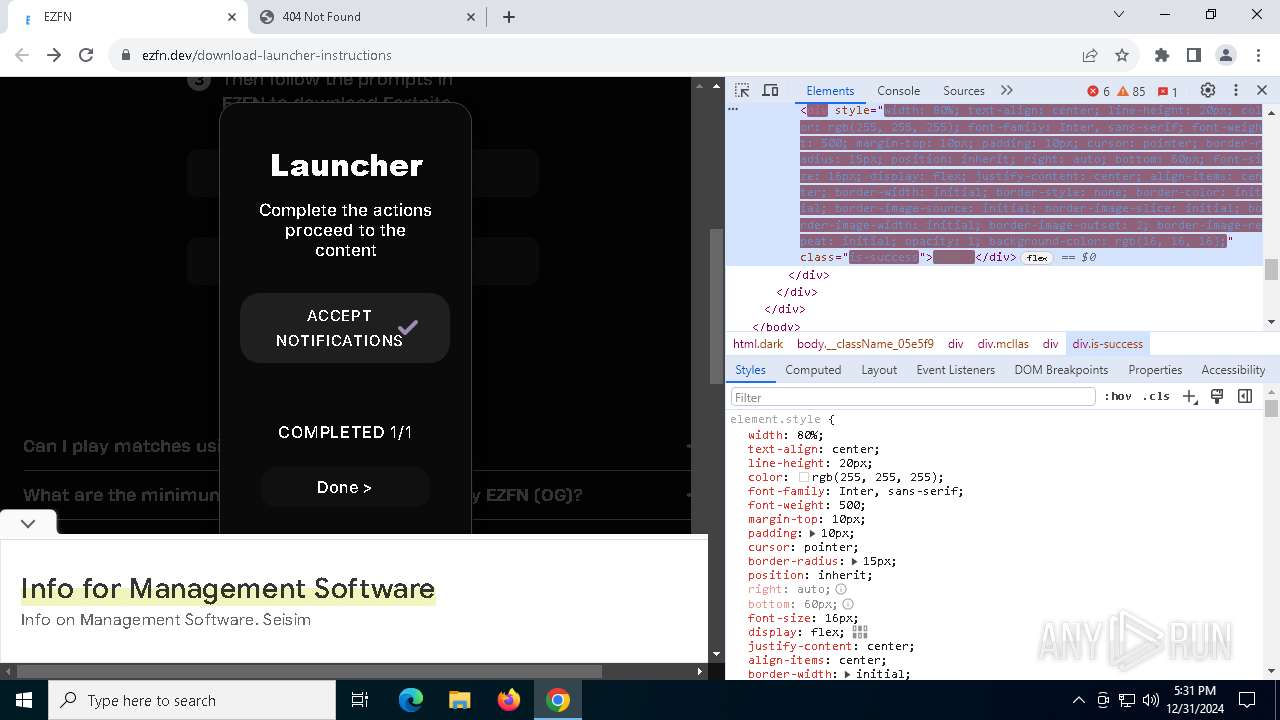Open Firefox from the taskbar
This screenshot has width=1280, height=720.
(508, 700)
